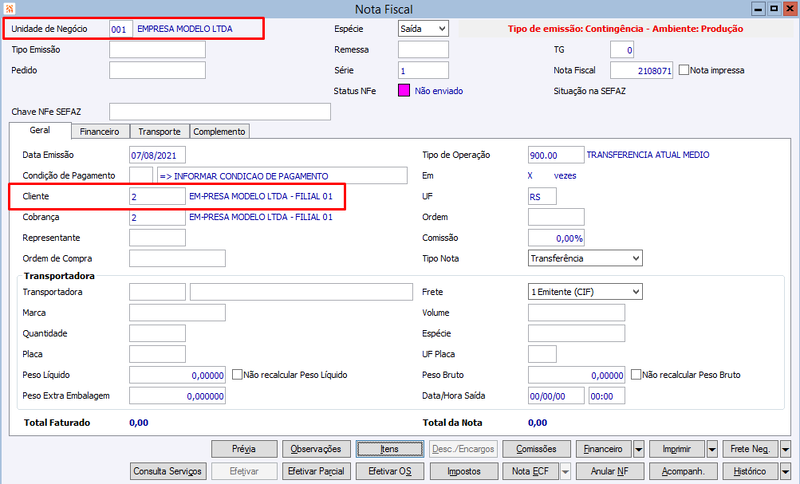Click the Prévia button
800x484 pixels.
click(x=244, y=449)
